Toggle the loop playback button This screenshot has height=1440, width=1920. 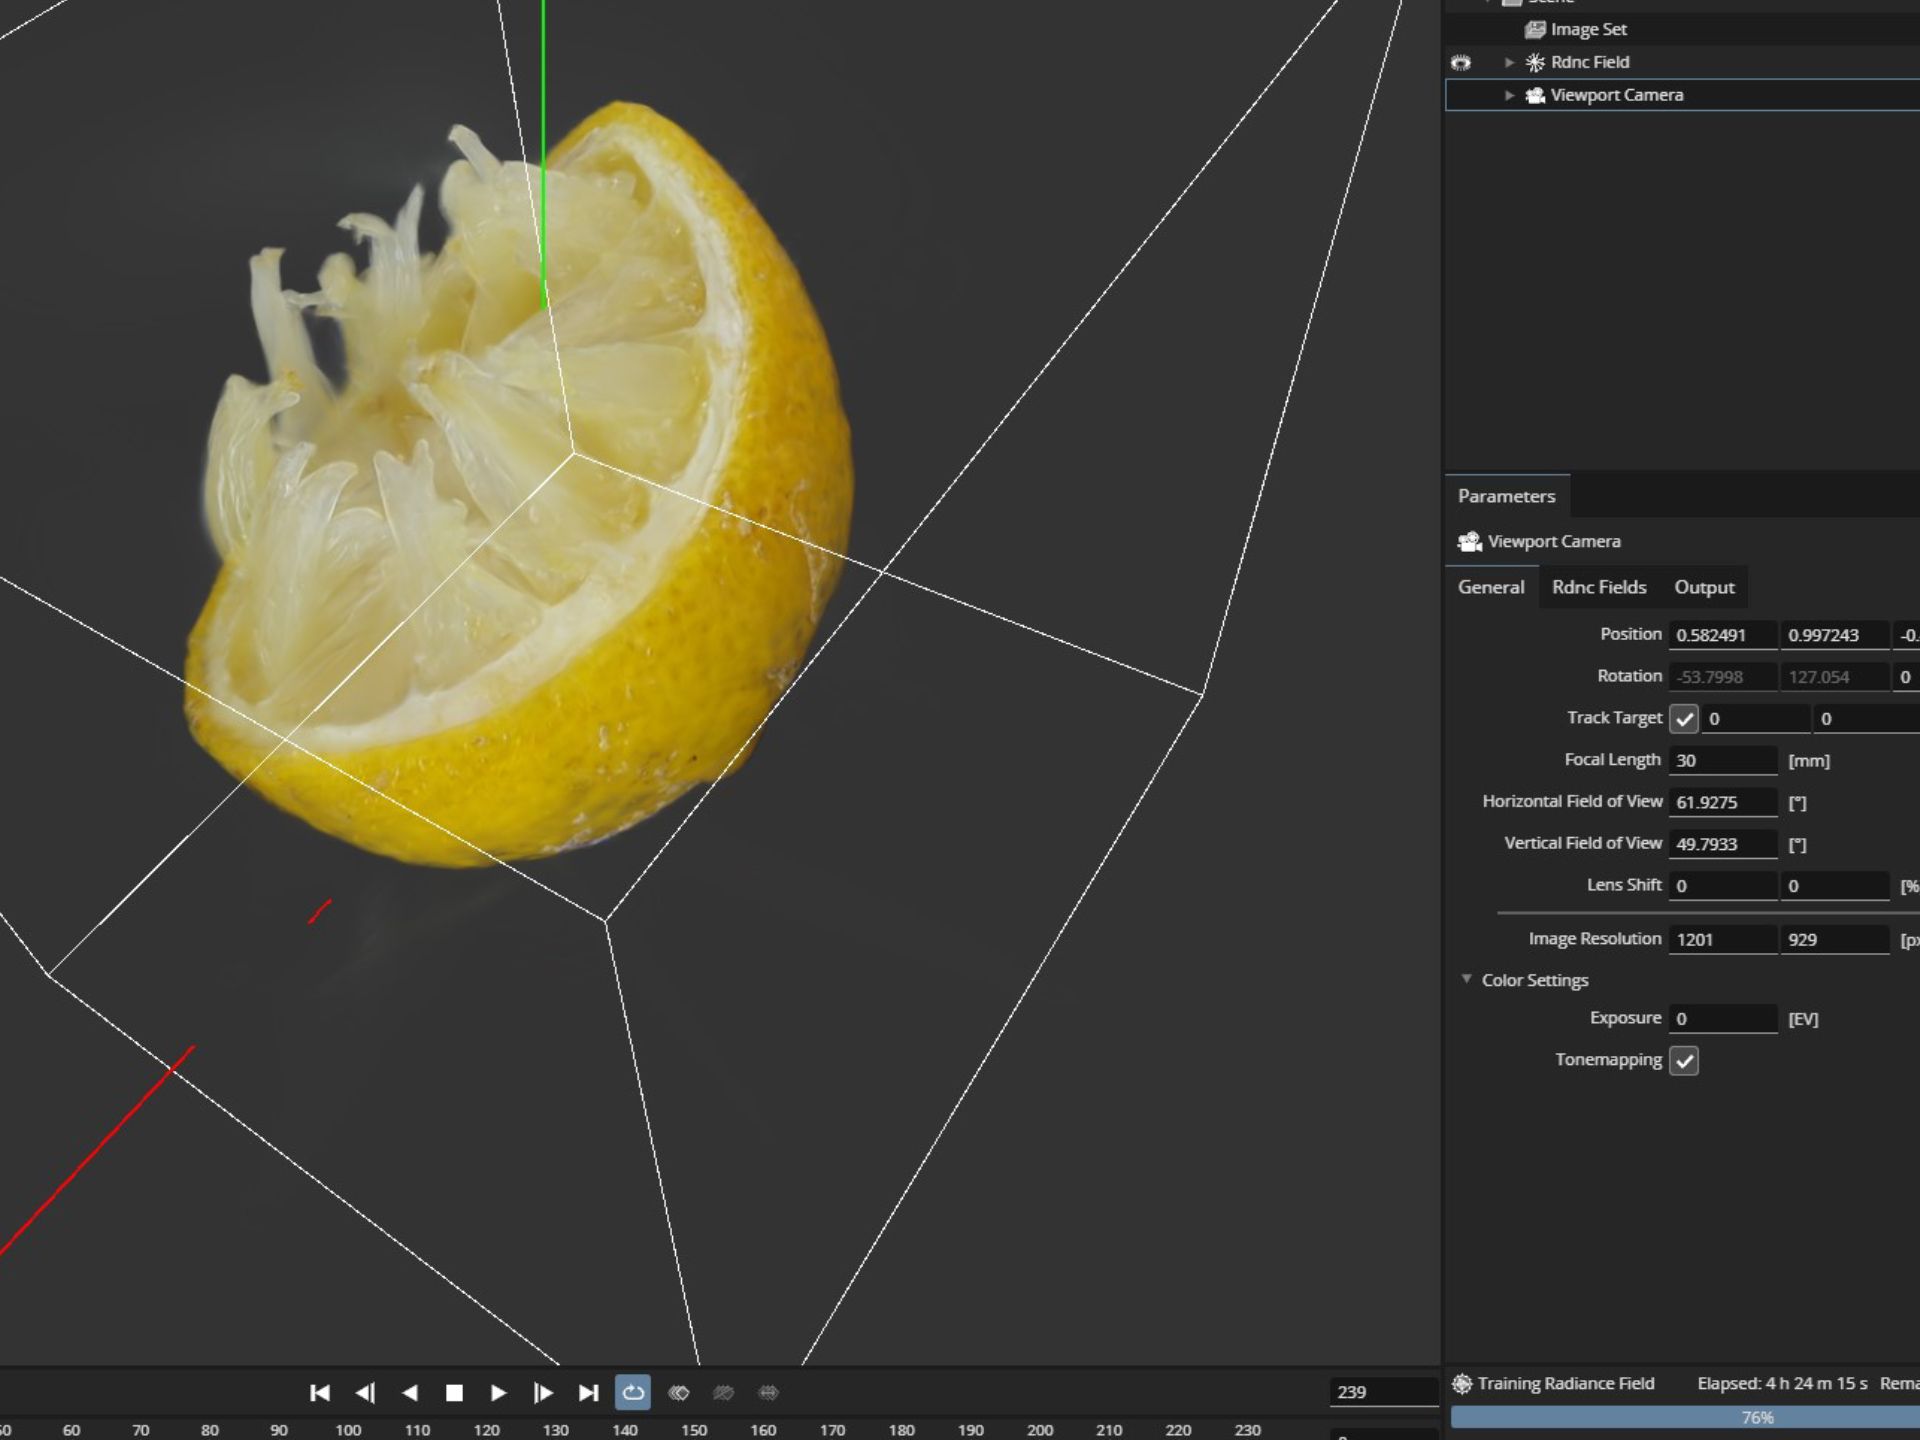tap(633, 1392)
